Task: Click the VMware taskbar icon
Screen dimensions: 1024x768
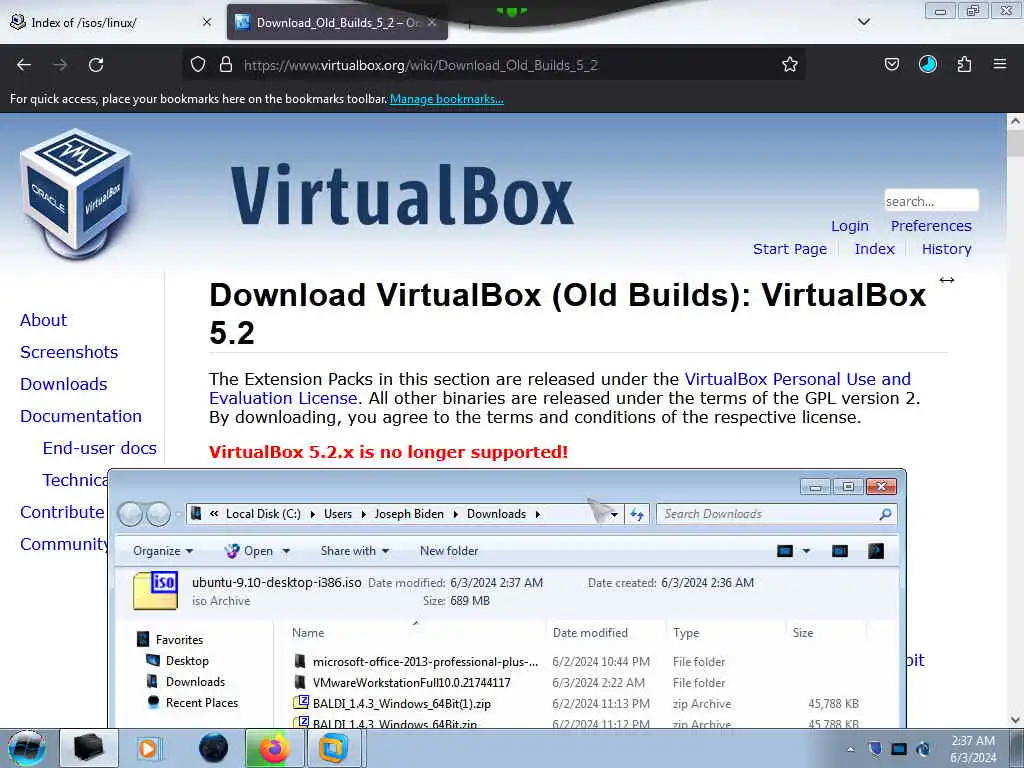Action: [x=333, y=748]
